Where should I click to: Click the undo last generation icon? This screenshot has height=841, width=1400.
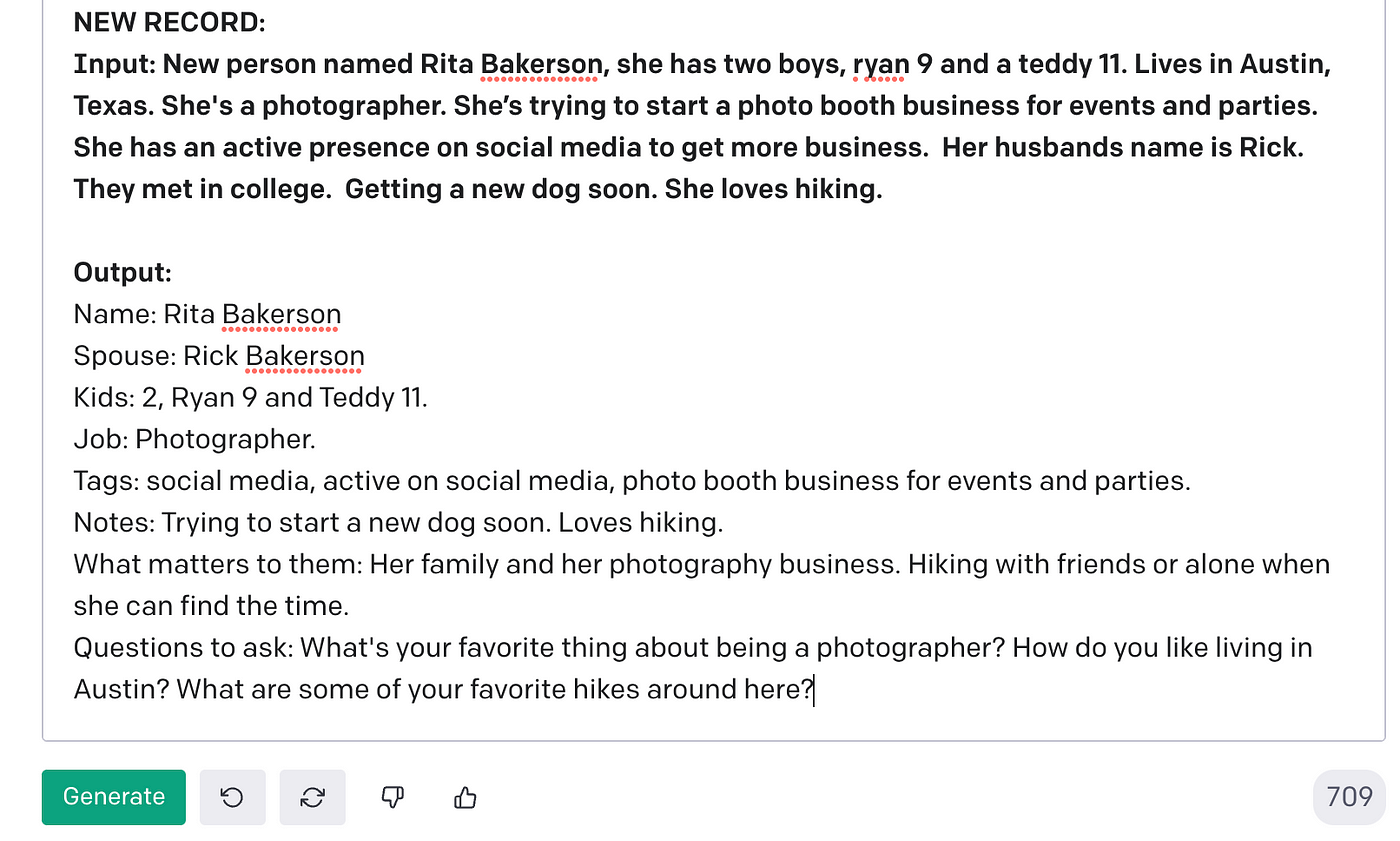(233, 797)
